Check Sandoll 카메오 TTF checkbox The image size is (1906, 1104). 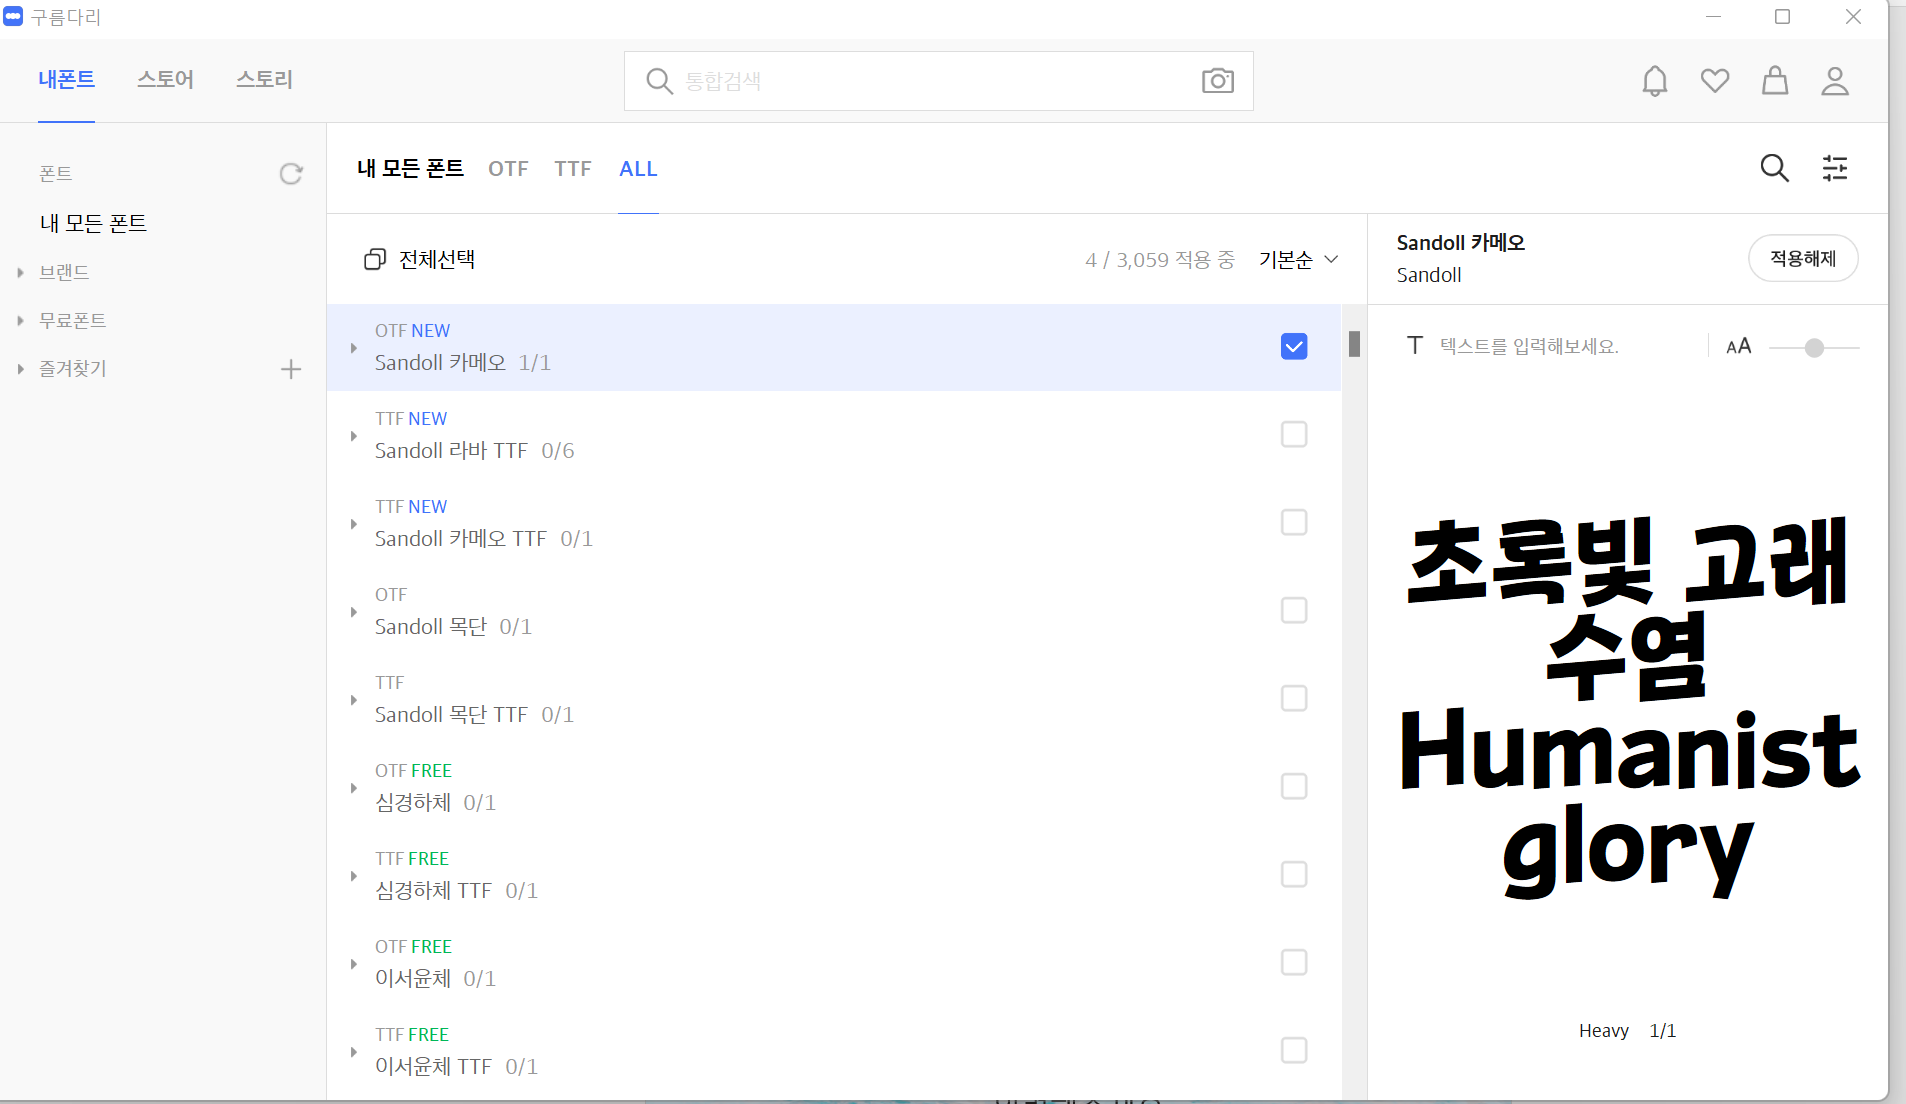pos(1294,523)
